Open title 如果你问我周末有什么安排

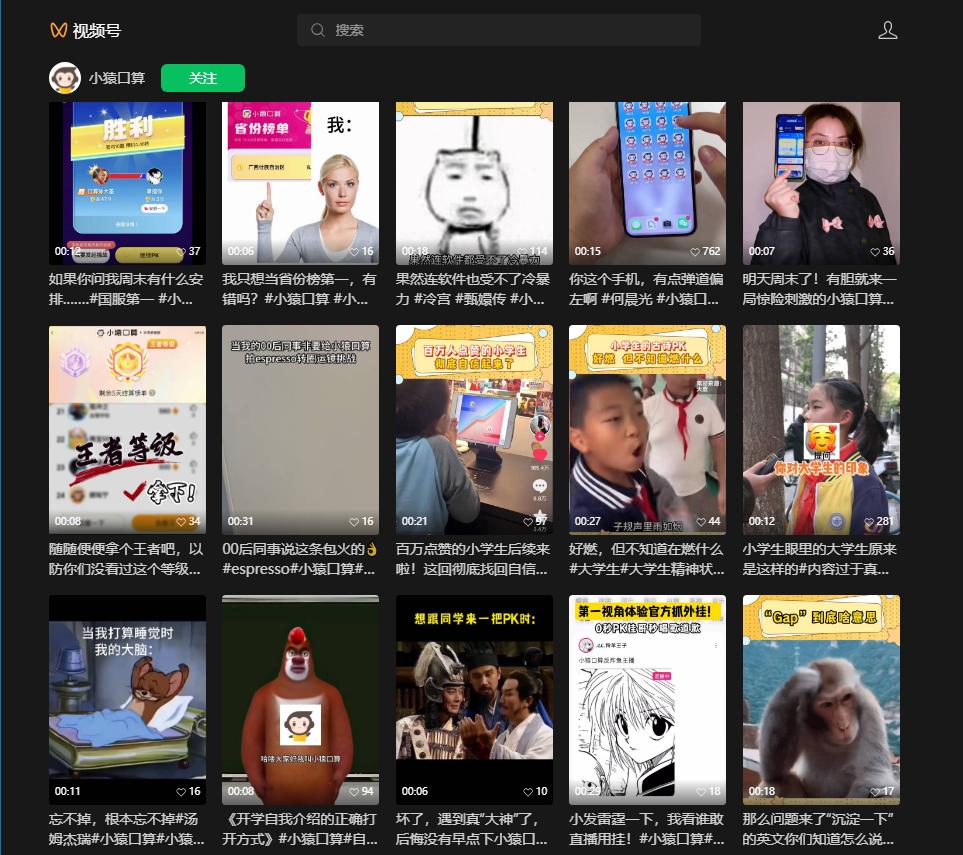coord(126,289)
